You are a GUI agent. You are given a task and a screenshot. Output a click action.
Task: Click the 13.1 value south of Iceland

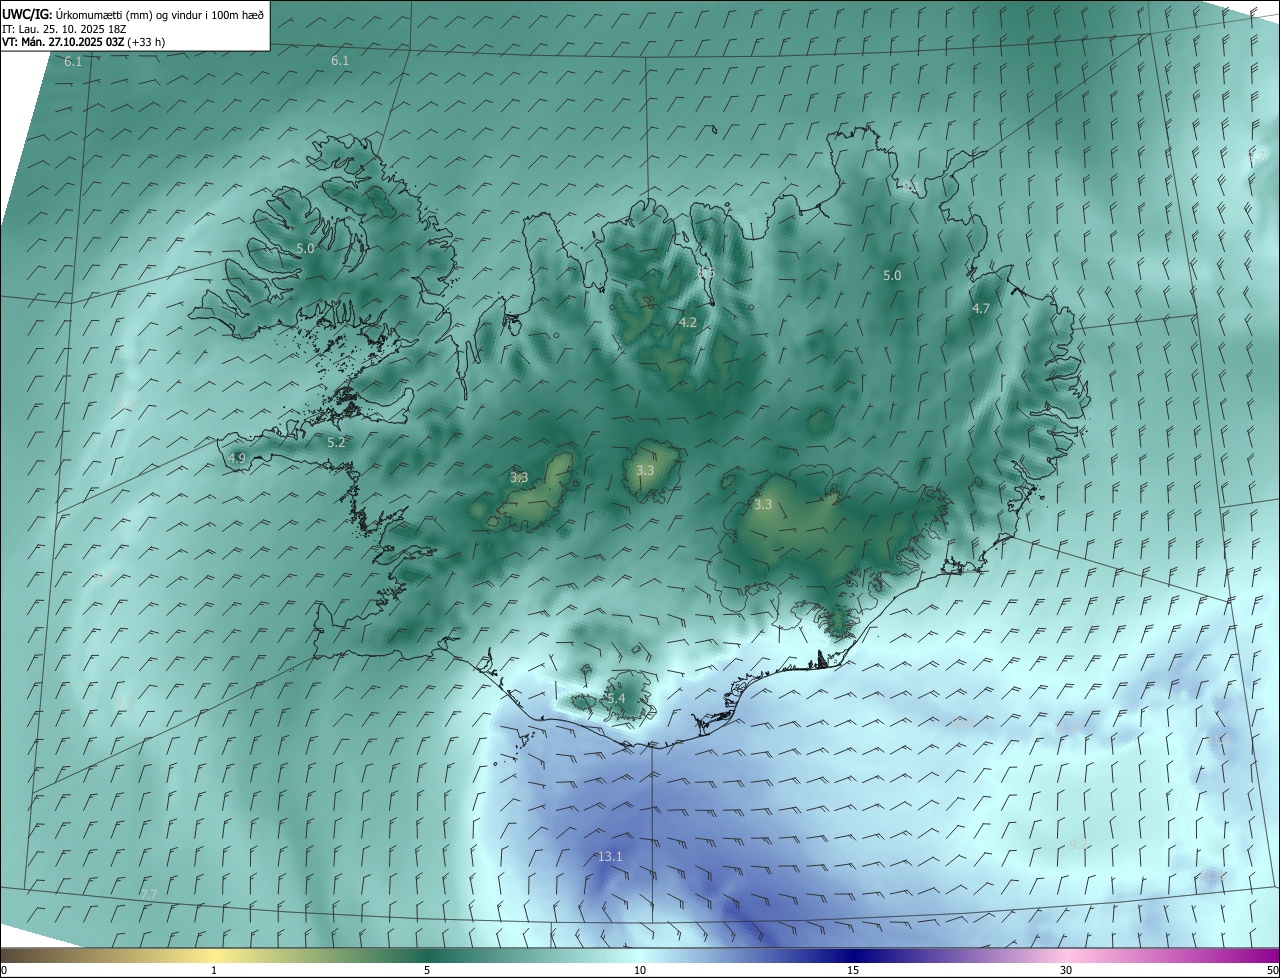(610, 857)
